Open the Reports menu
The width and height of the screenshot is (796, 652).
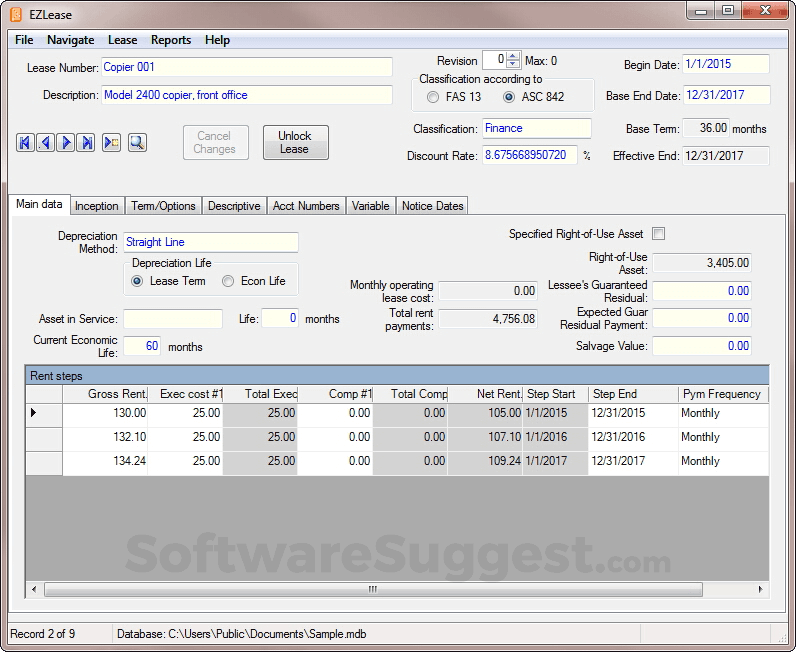click(x=171, y=40)
